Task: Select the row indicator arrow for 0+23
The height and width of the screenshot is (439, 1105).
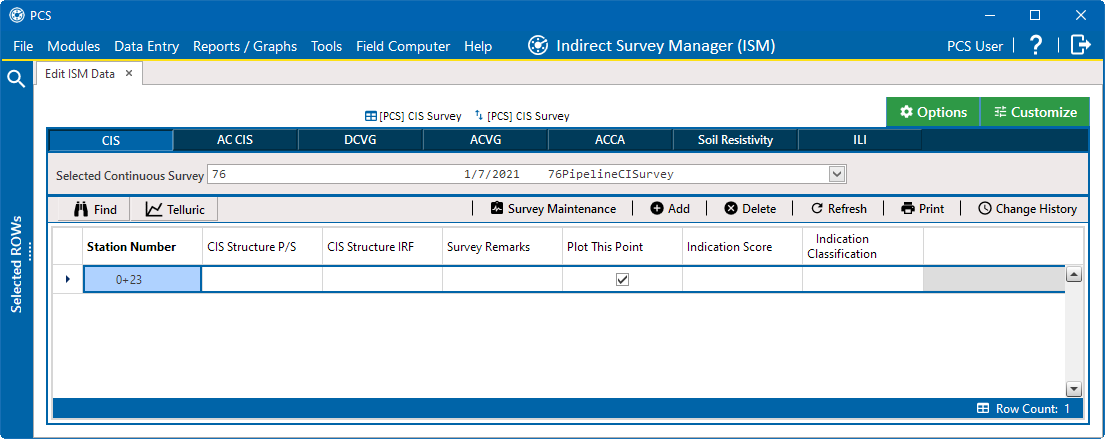Action: (x=68, y=280)
